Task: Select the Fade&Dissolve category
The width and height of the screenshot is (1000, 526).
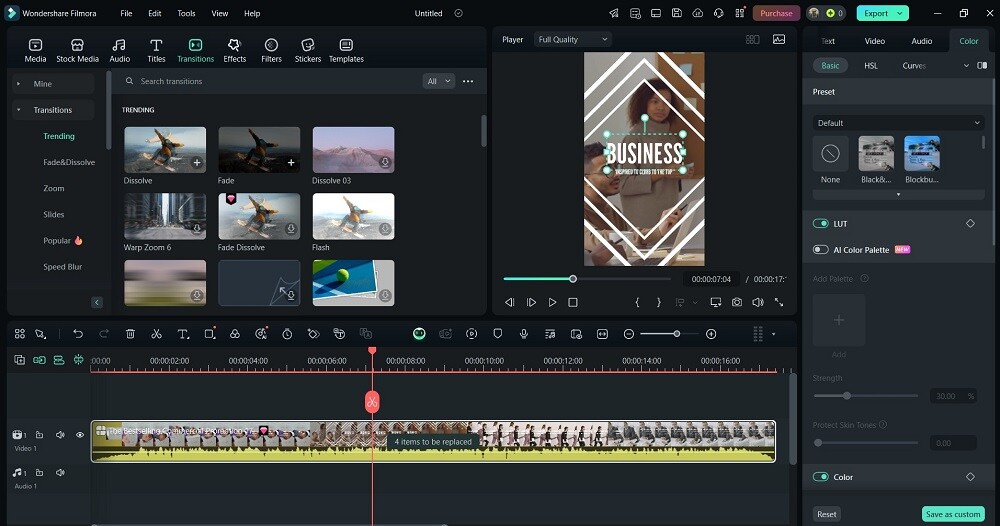Action: pyautogui.click(x=69, y=162)
